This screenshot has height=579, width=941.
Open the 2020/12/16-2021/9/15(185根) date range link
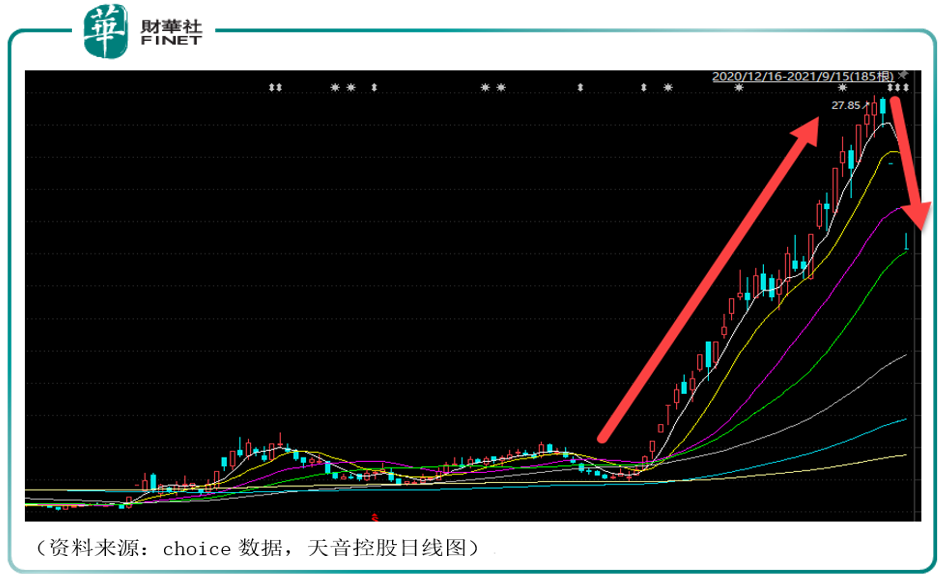[802, 76]
